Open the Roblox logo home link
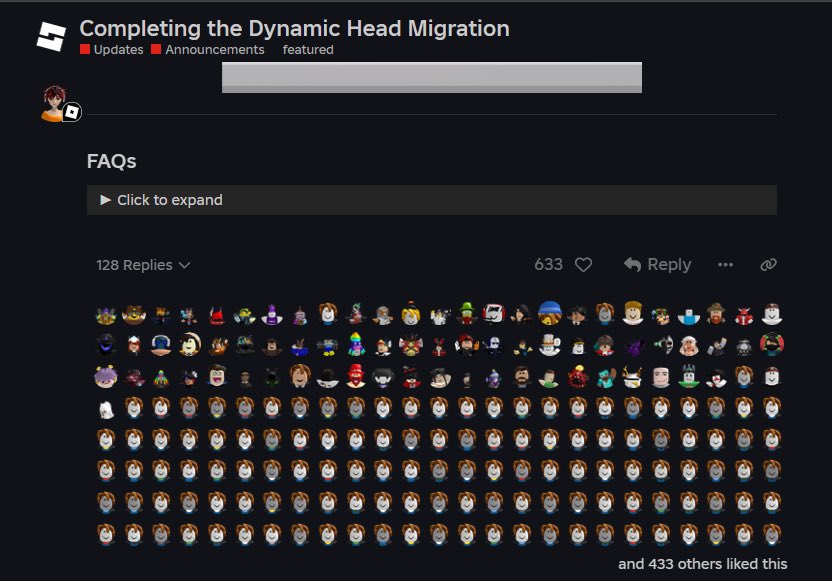832x581 pixels. pos(51,37)
